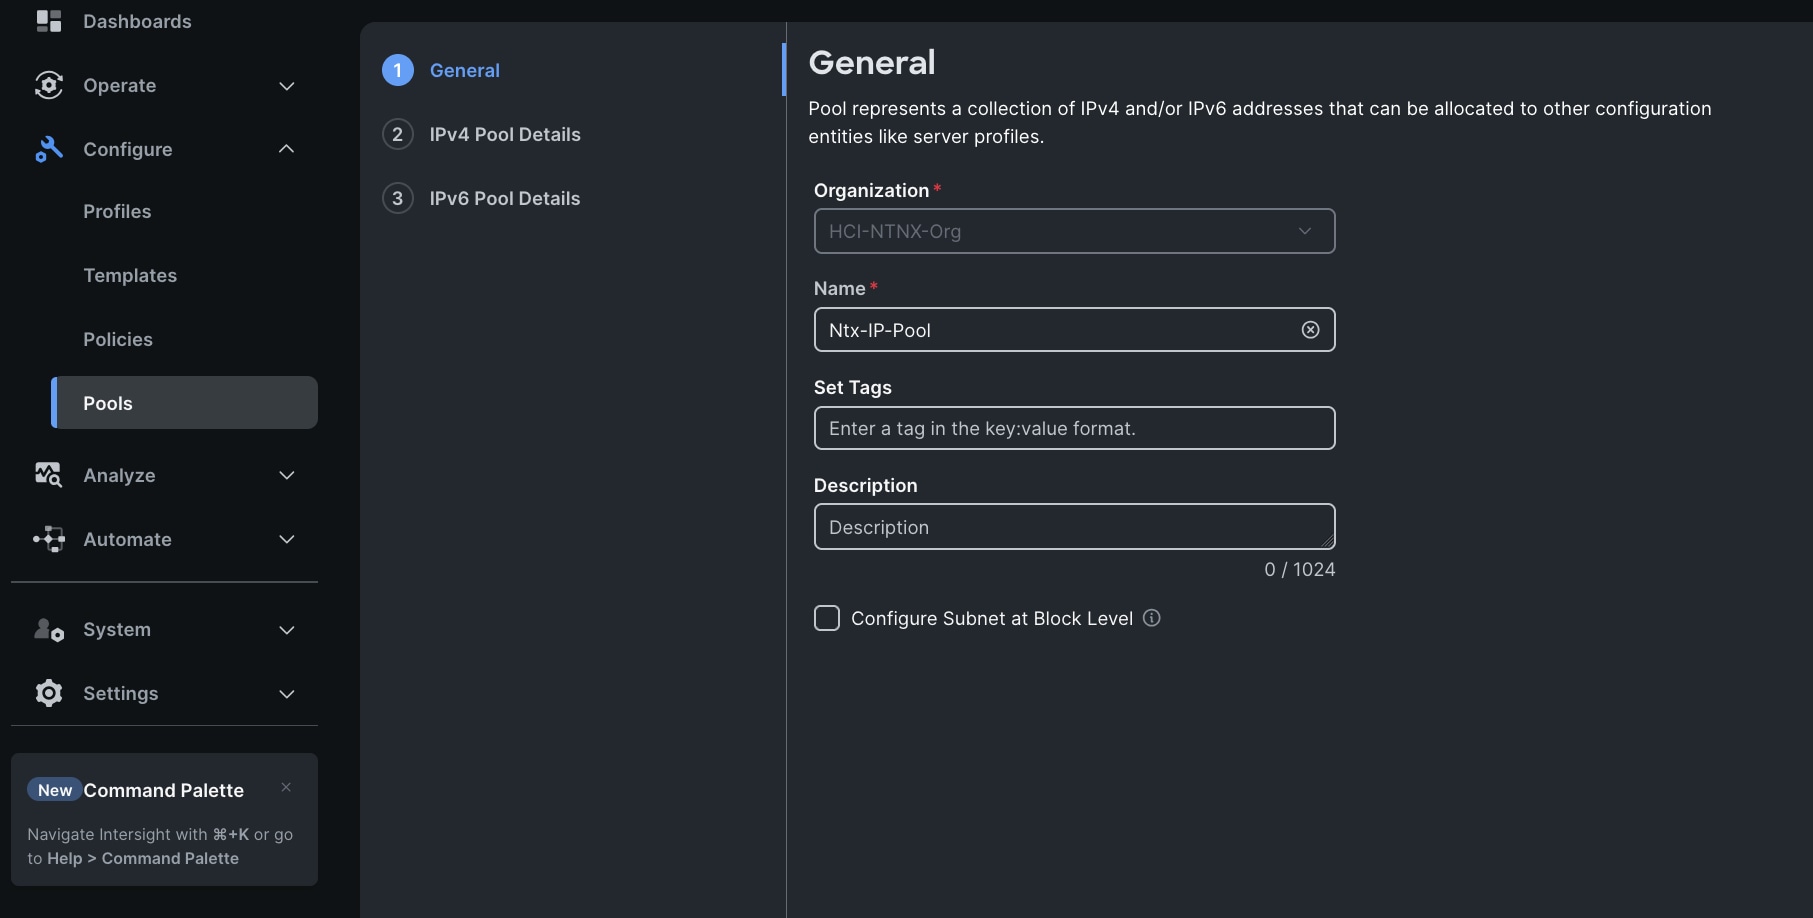
Task: Open the Dashboards icon in sidebar
Action: point(48,20)
